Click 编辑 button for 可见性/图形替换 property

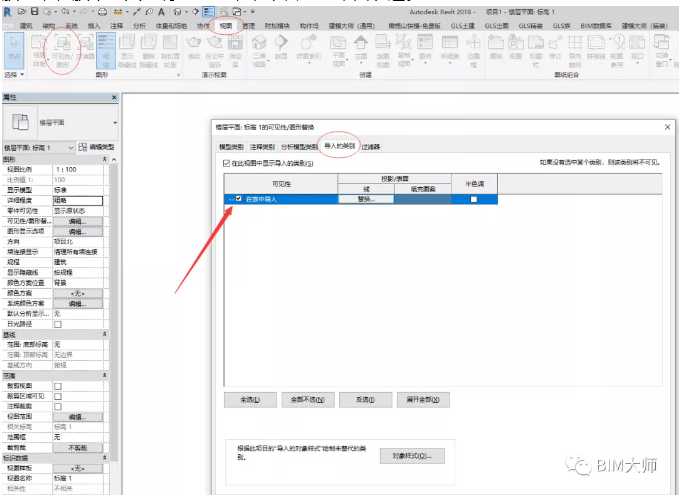point(78,221)
